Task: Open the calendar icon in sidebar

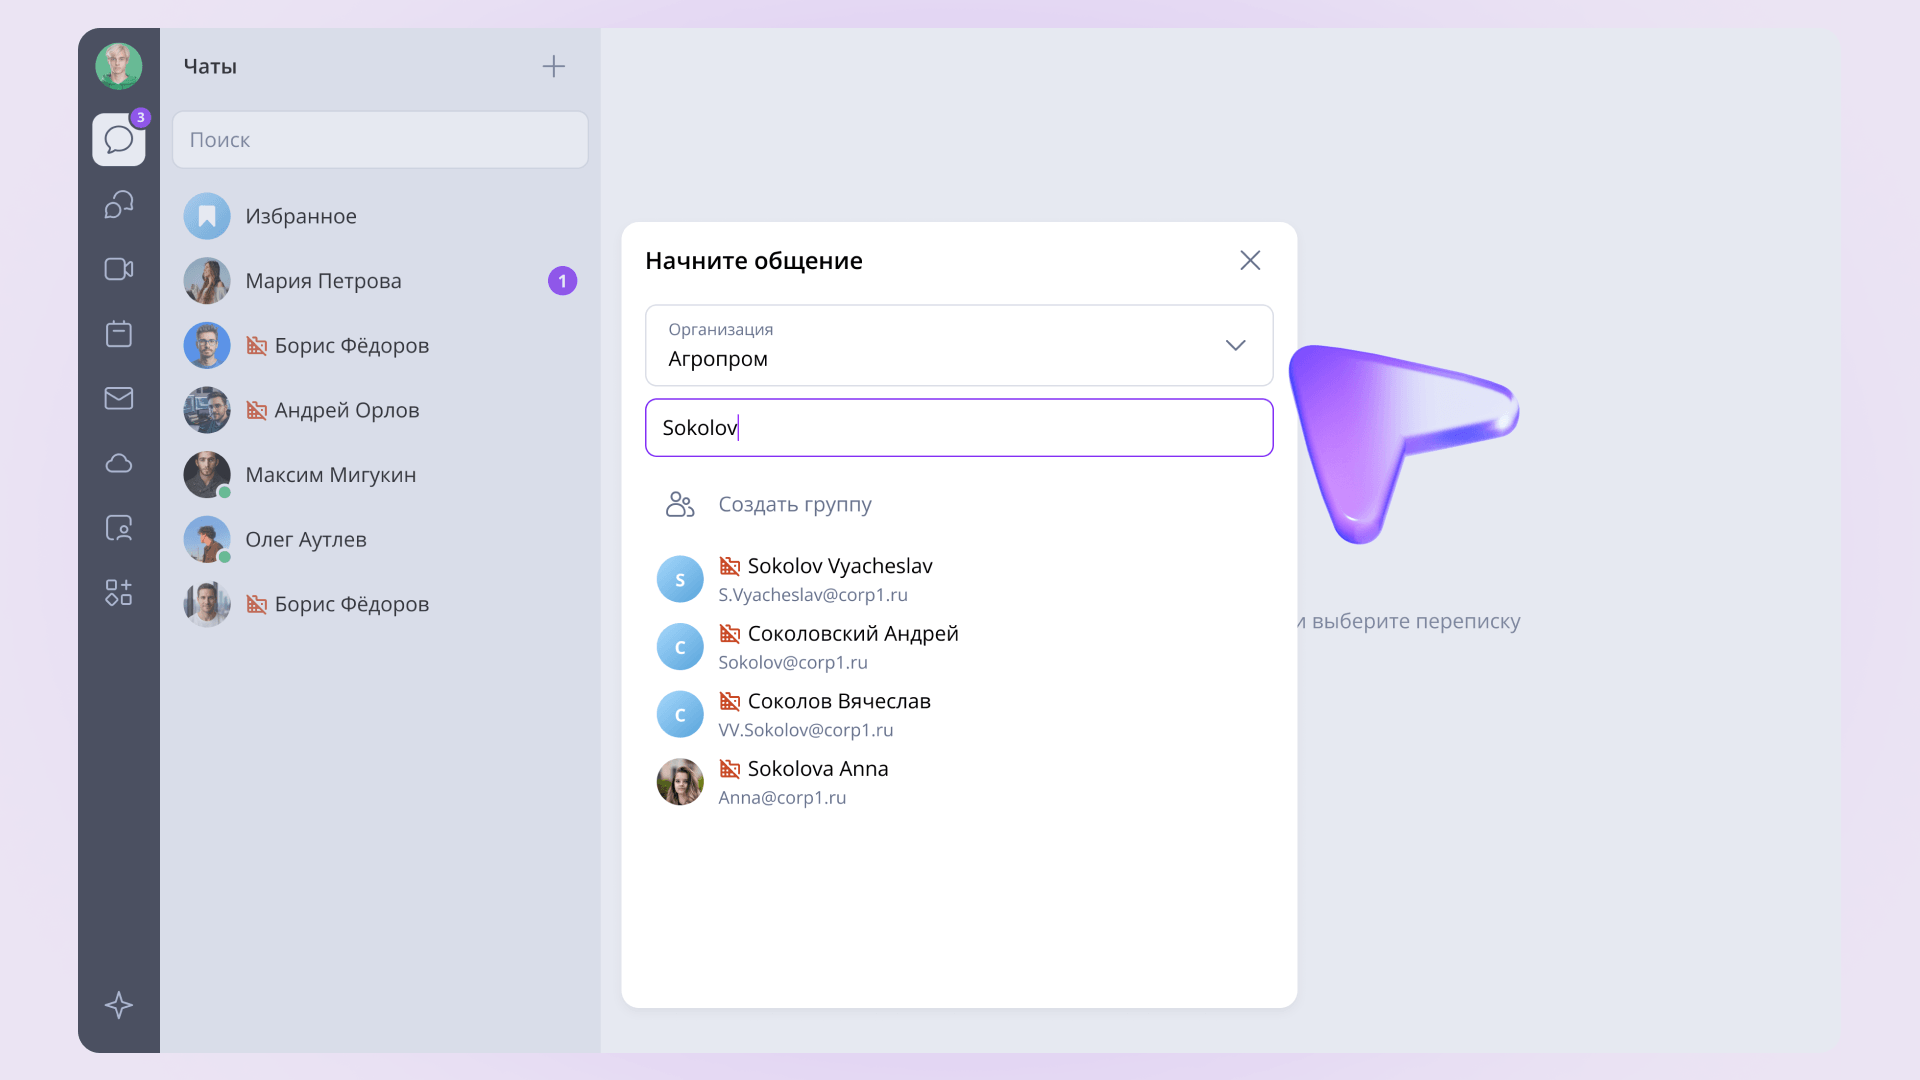Action: (119, 333)
